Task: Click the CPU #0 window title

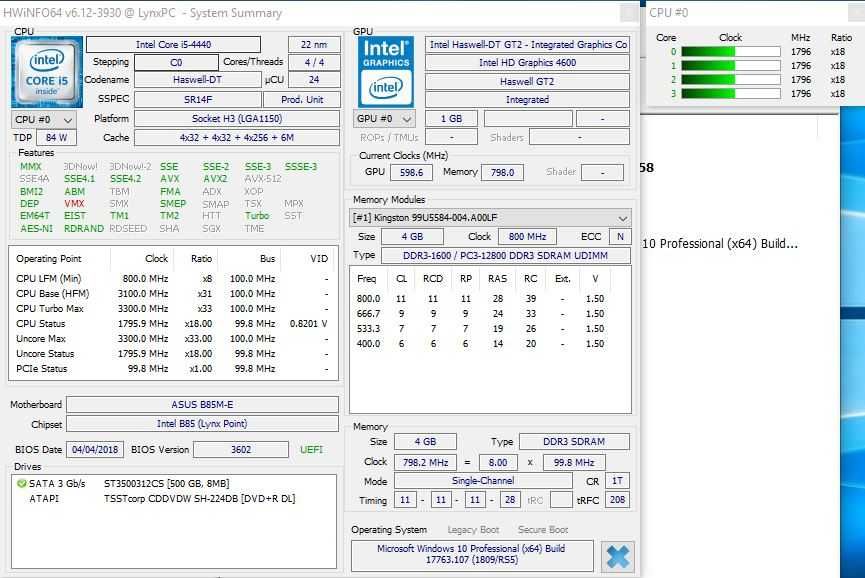Action: click(669, 13)
